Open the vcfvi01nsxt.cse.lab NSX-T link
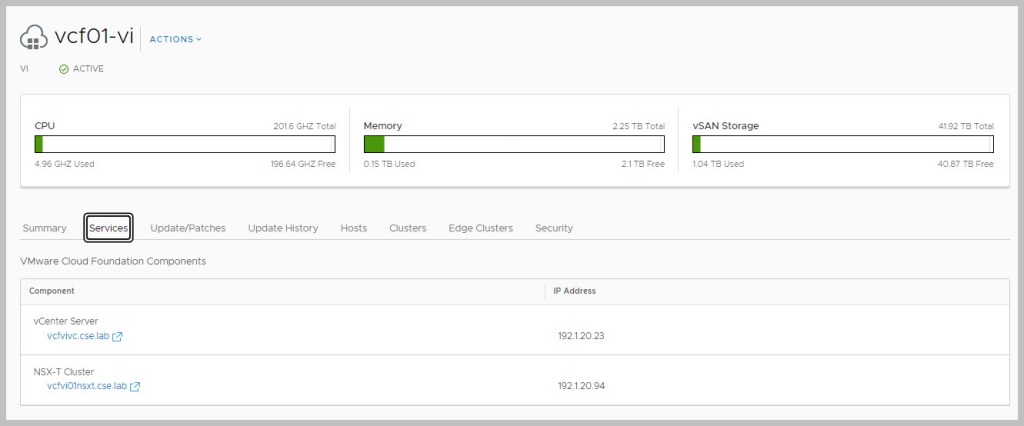This screenshot has width=1024, height=426. click(87, 386)
